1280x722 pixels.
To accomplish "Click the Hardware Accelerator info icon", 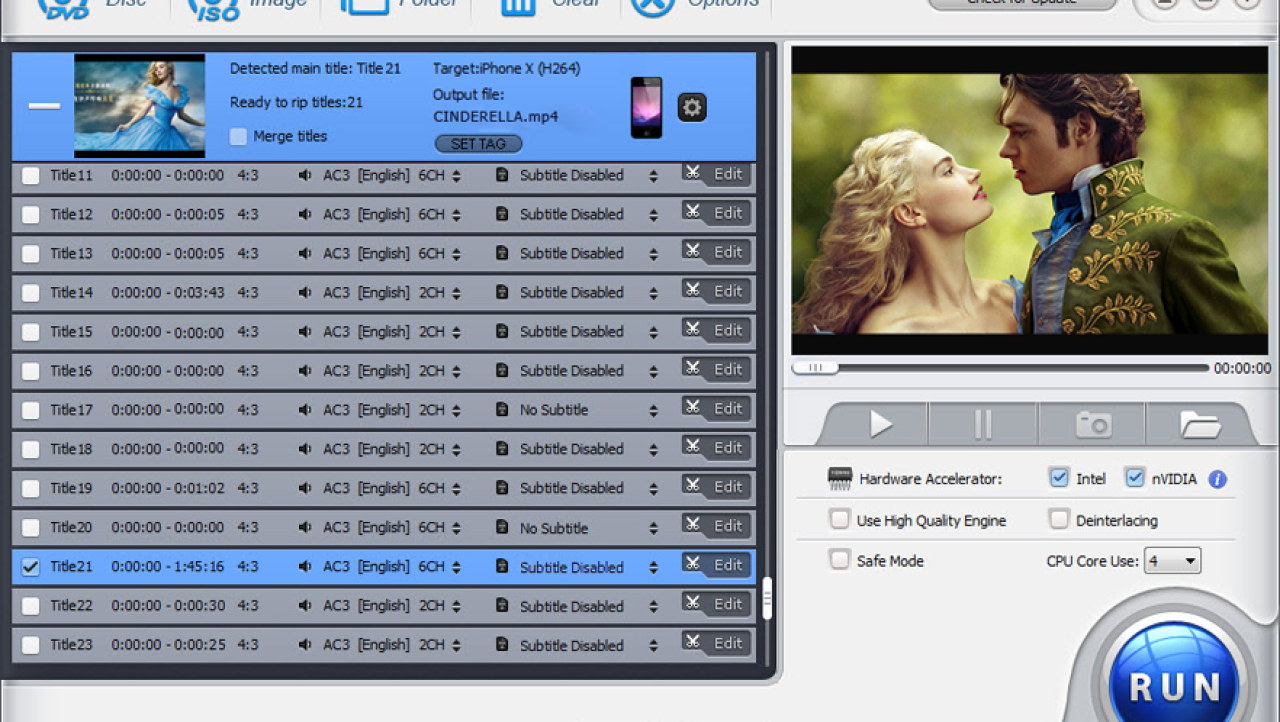I will (x=1217, y=479).
